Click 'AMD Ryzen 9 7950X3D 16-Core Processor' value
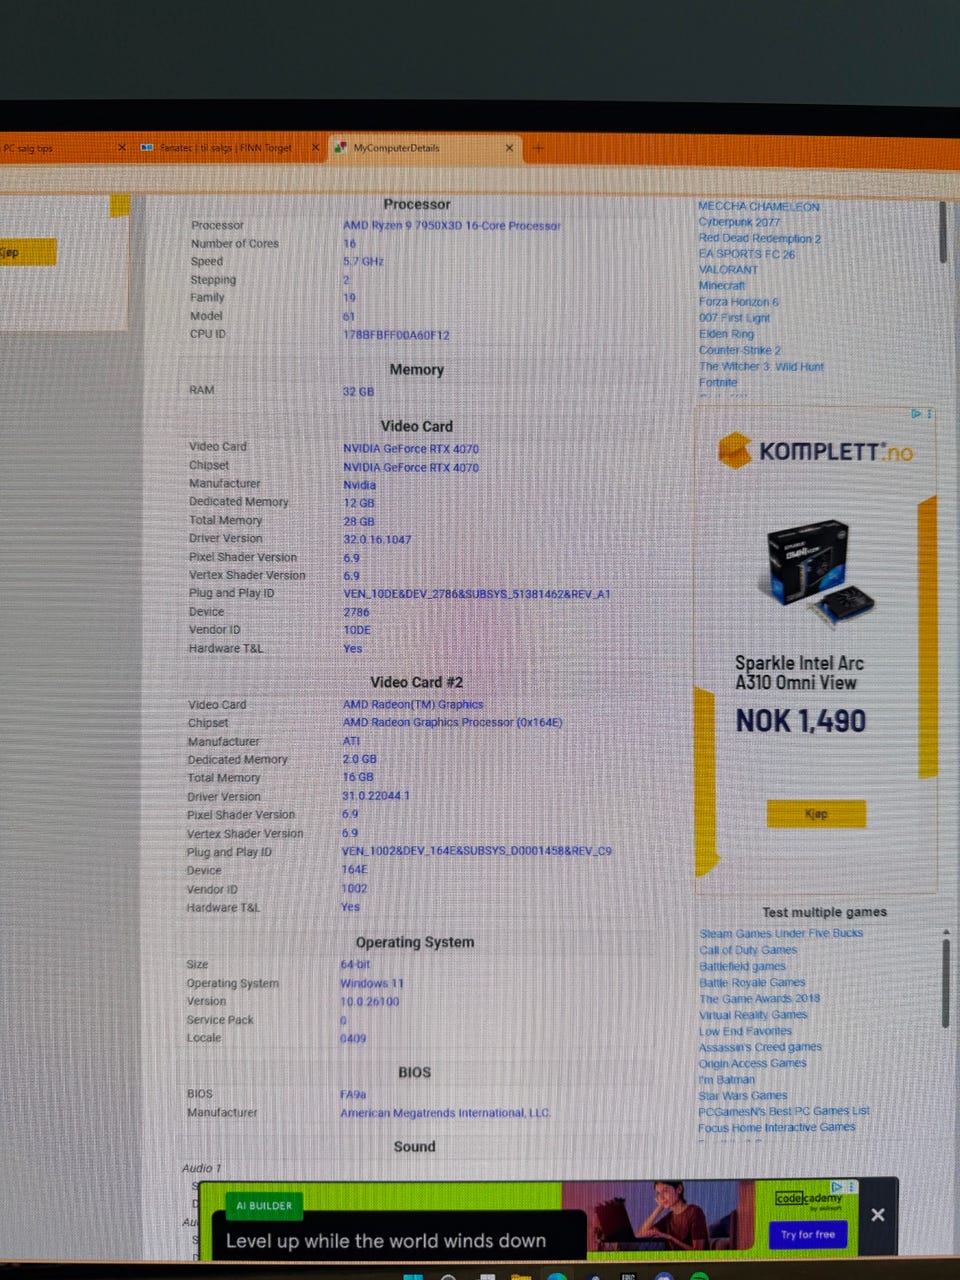Image resolution: width=960 pixels, height=1280 pixels. (x=452, y=226)
